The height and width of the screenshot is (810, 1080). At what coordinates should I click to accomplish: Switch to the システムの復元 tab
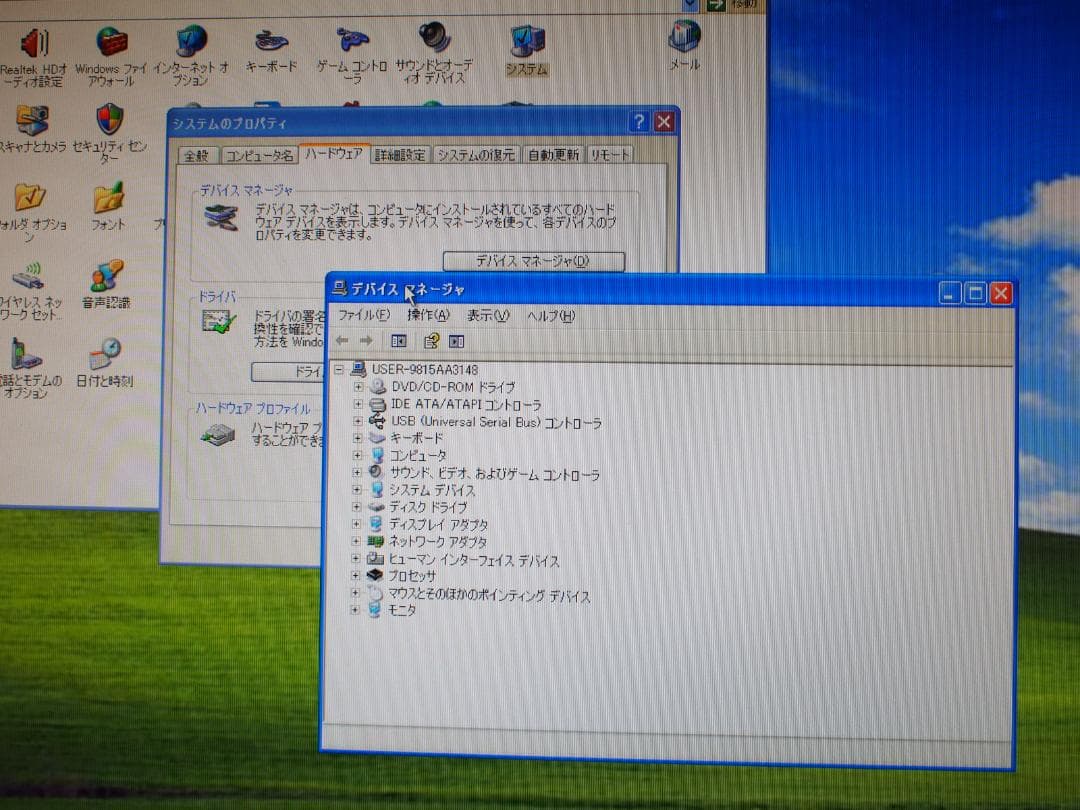tap(477, 155)
